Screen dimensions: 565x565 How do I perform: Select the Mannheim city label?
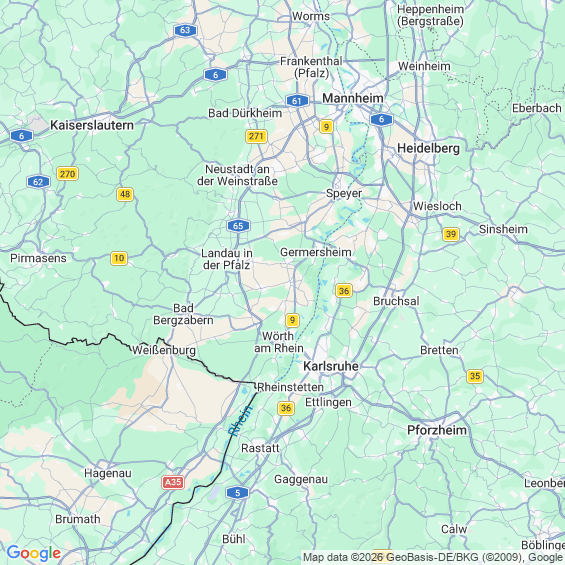click(352, 98)
